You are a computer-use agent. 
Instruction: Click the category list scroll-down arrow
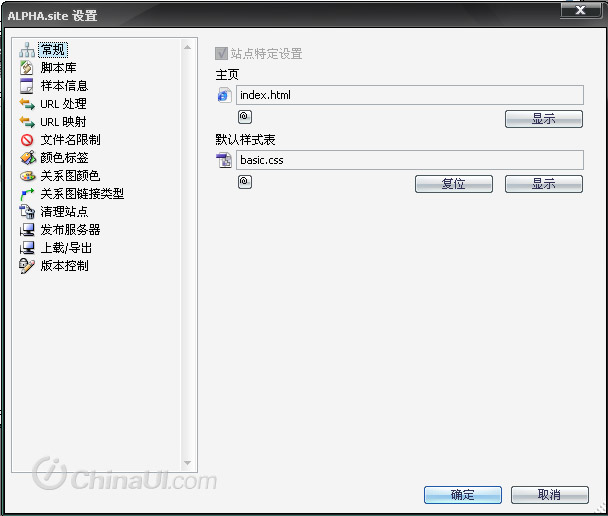coord(187,463)
